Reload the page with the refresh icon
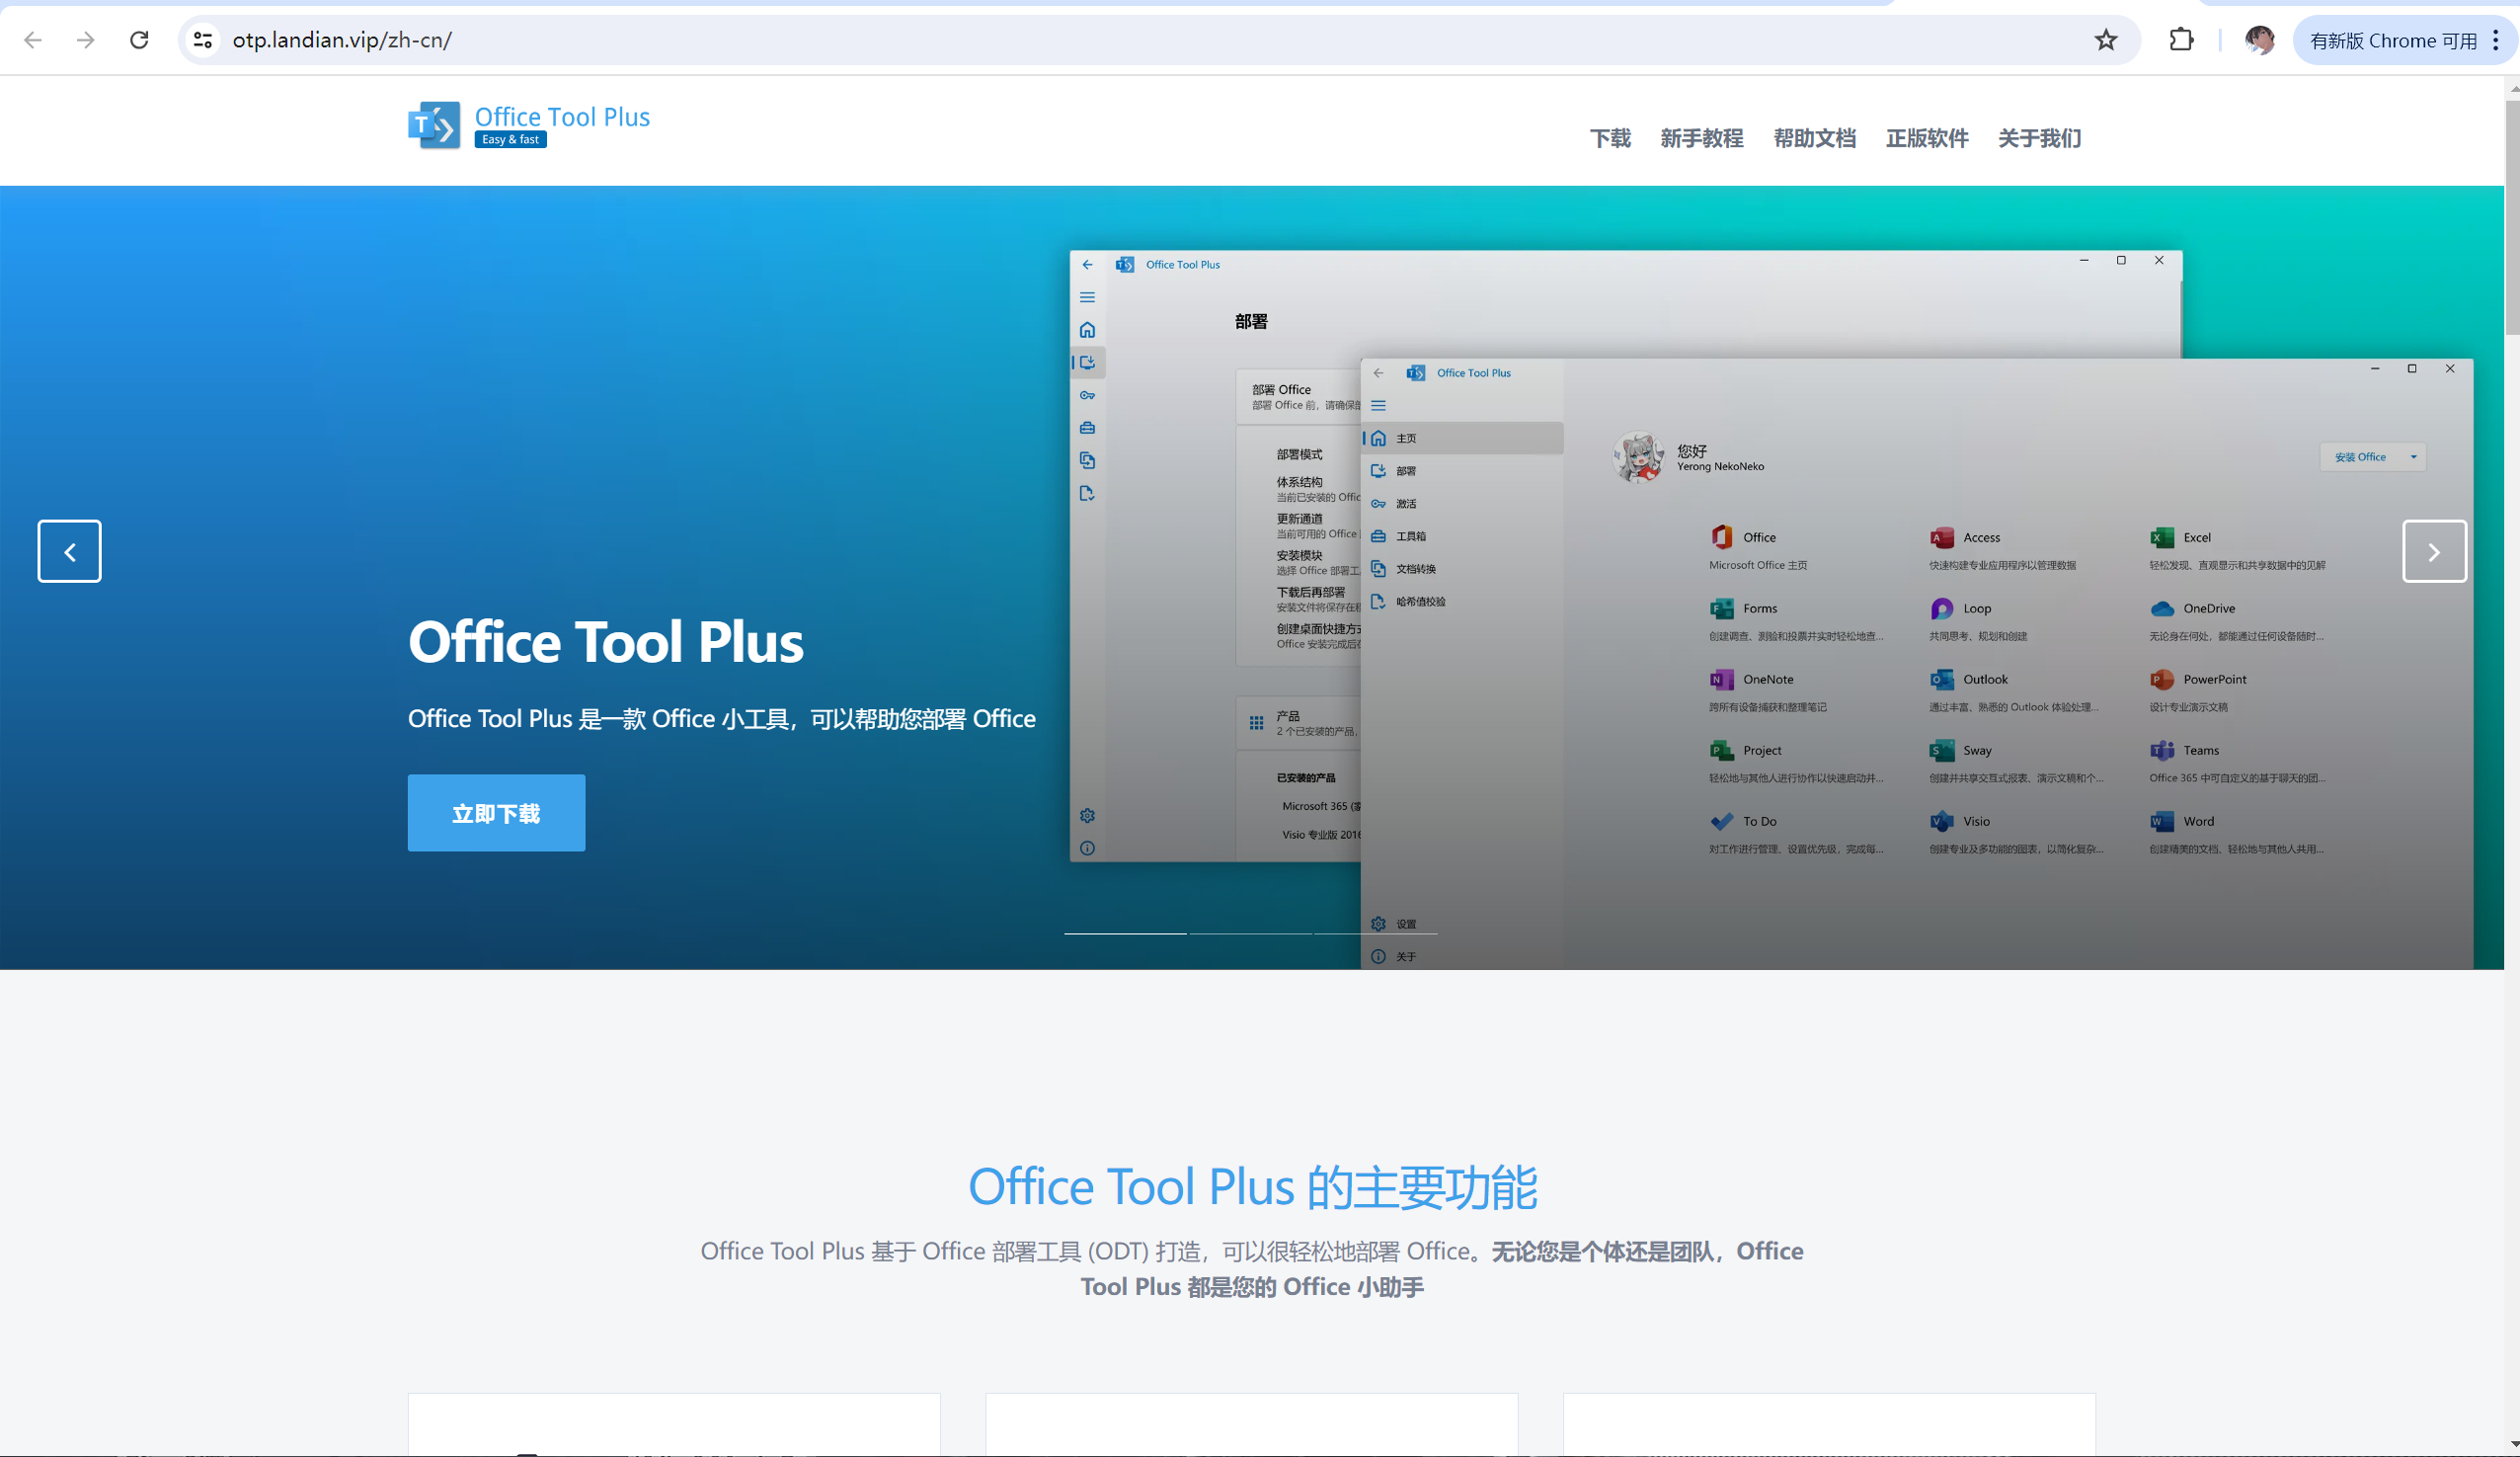This screenshot has width=2520, height=1457. (x=139, y=40)
